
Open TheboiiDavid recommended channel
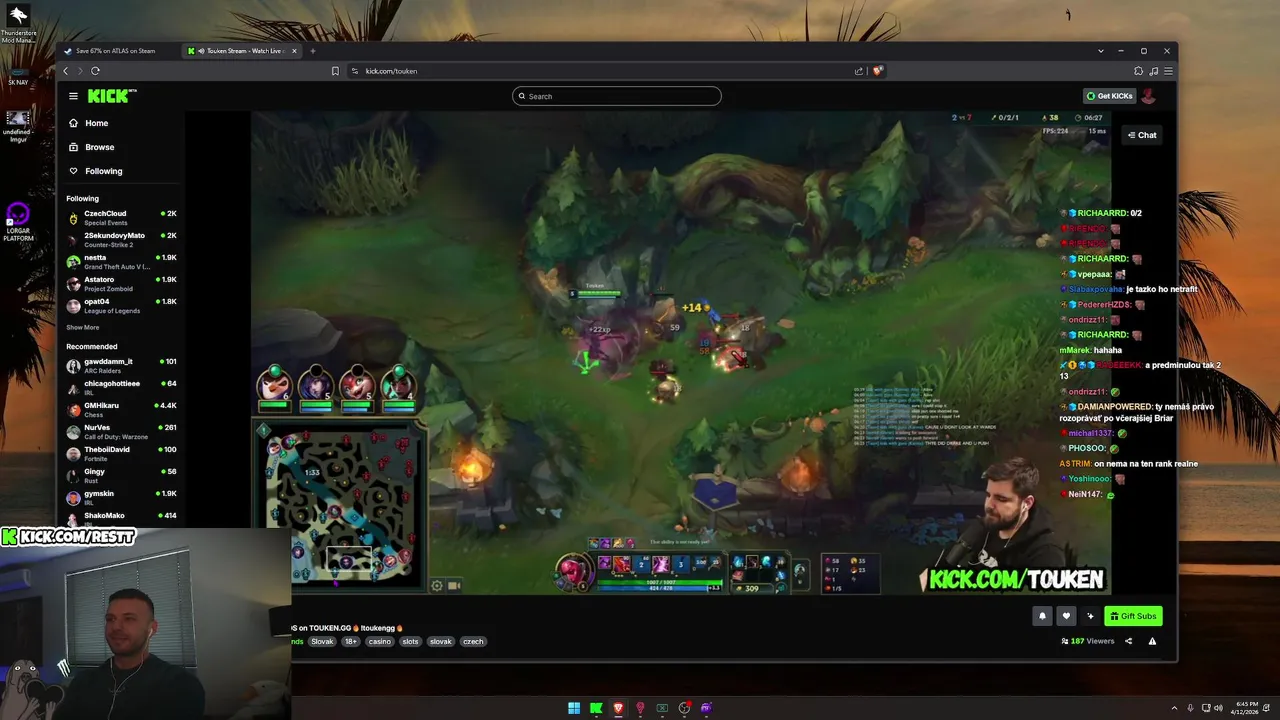coord(121,453)
